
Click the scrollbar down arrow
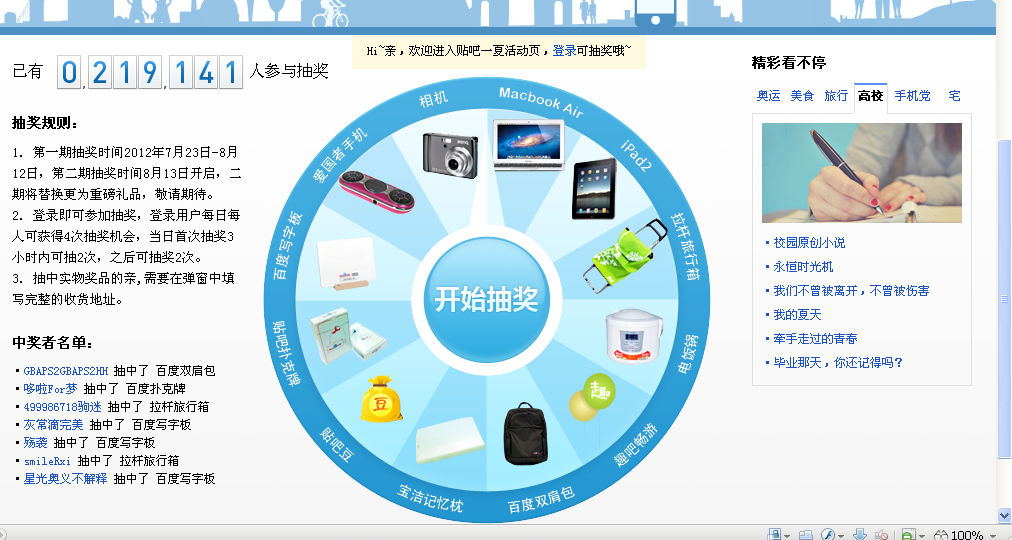point(1004,515)
